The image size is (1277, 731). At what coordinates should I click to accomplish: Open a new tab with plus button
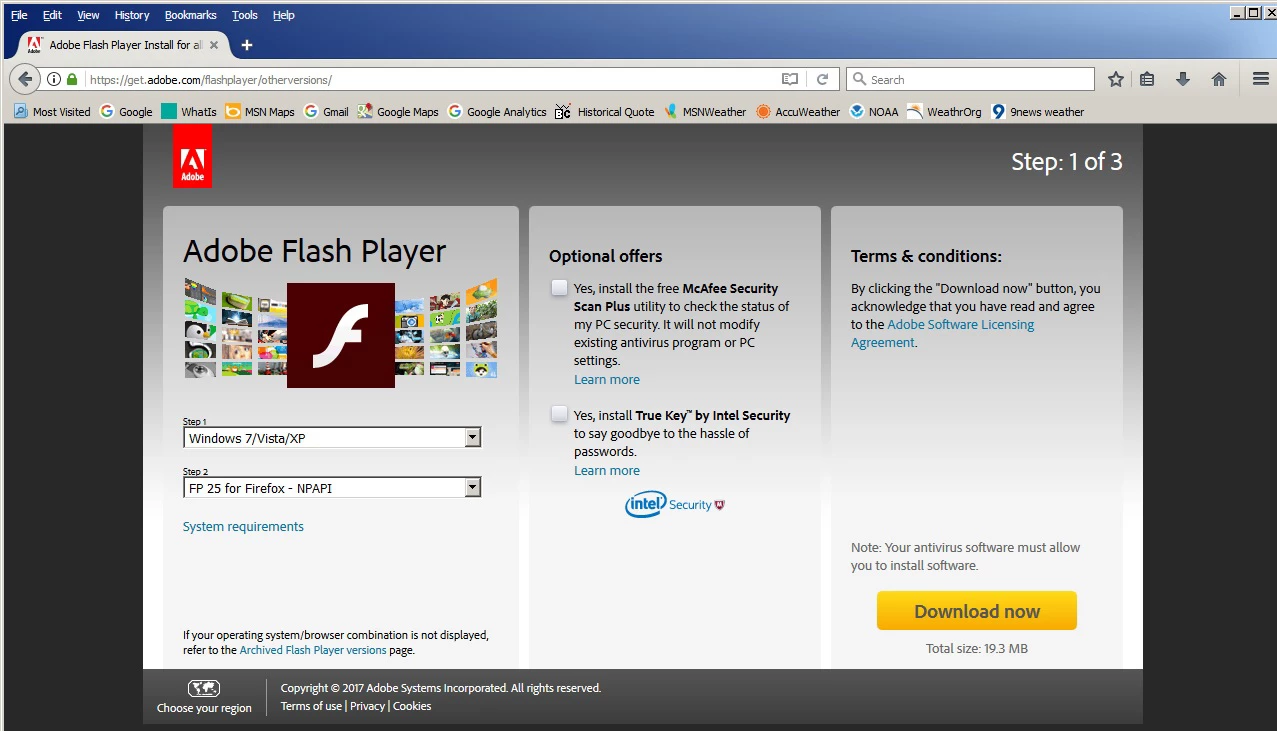click(x=247, y=45)
